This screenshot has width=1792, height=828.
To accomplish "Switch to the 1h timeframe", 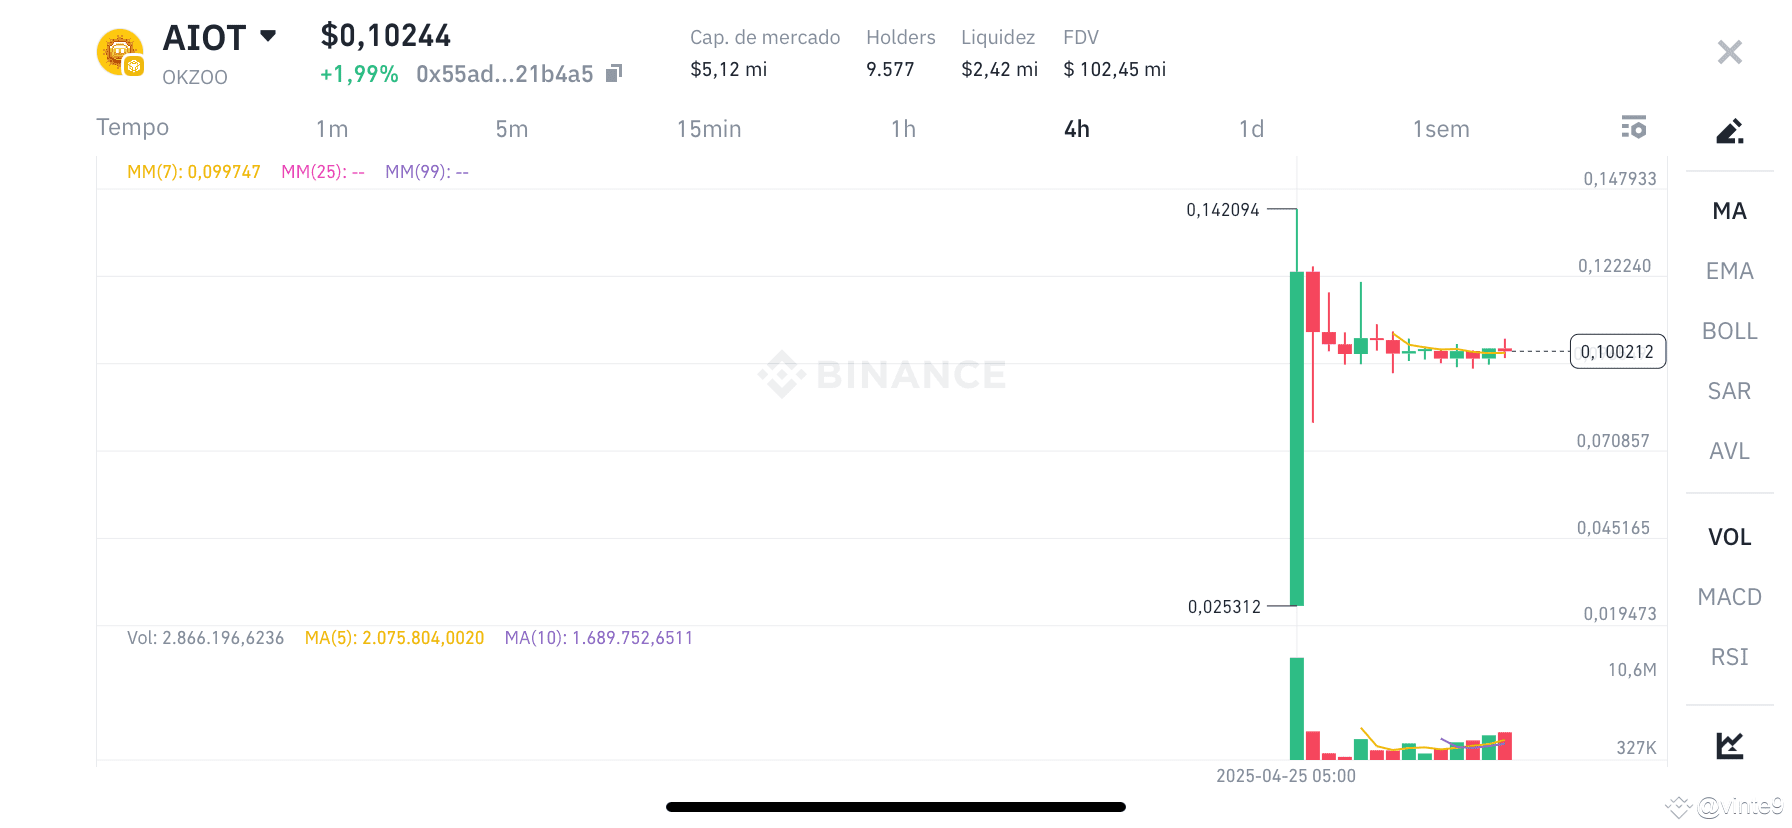I will 903,129.
